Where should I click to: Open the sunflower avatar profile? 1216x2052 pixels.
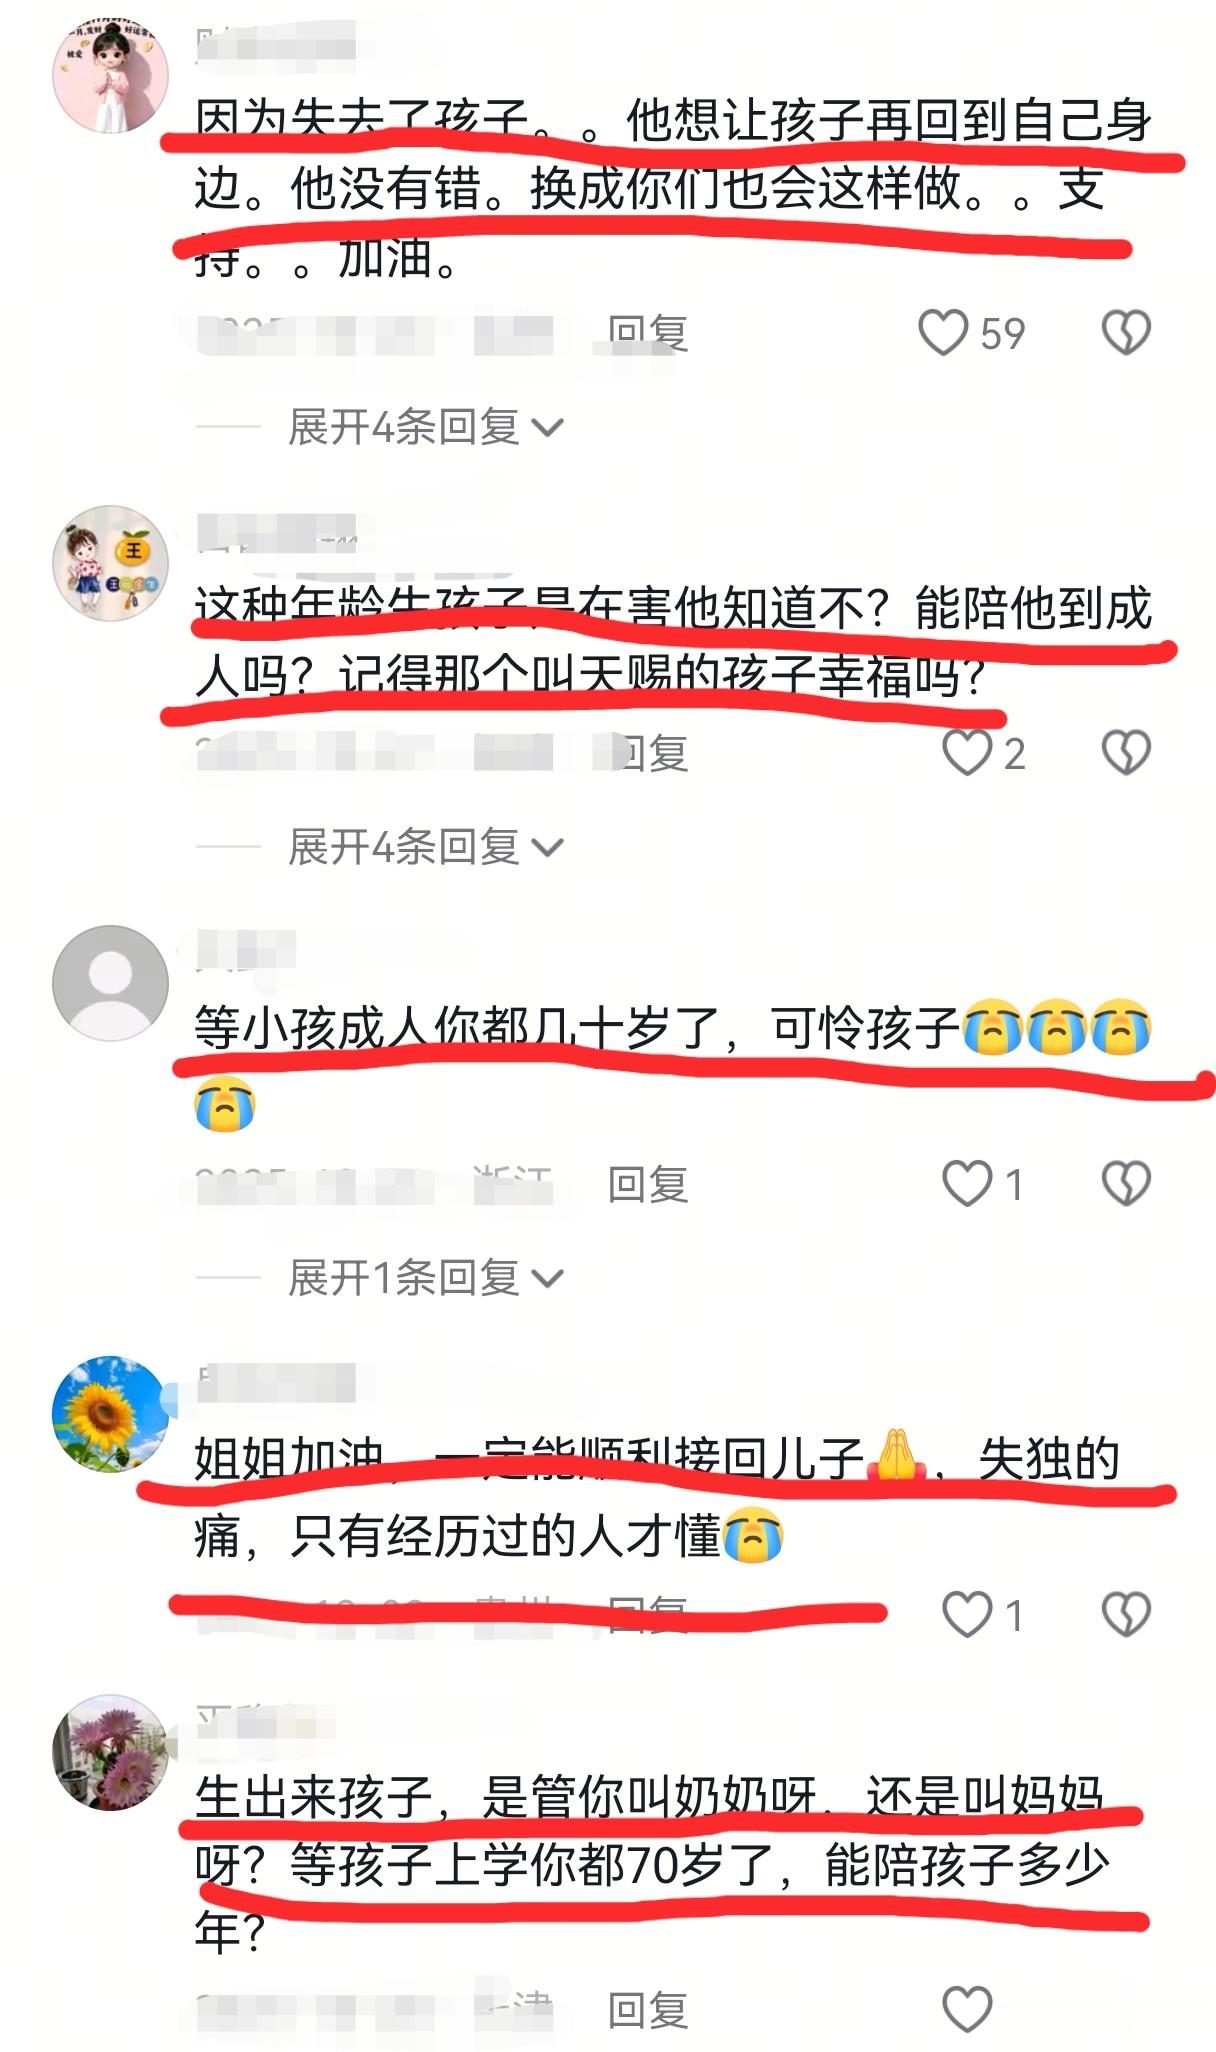pyautogui.click(x=110, y=1413)
